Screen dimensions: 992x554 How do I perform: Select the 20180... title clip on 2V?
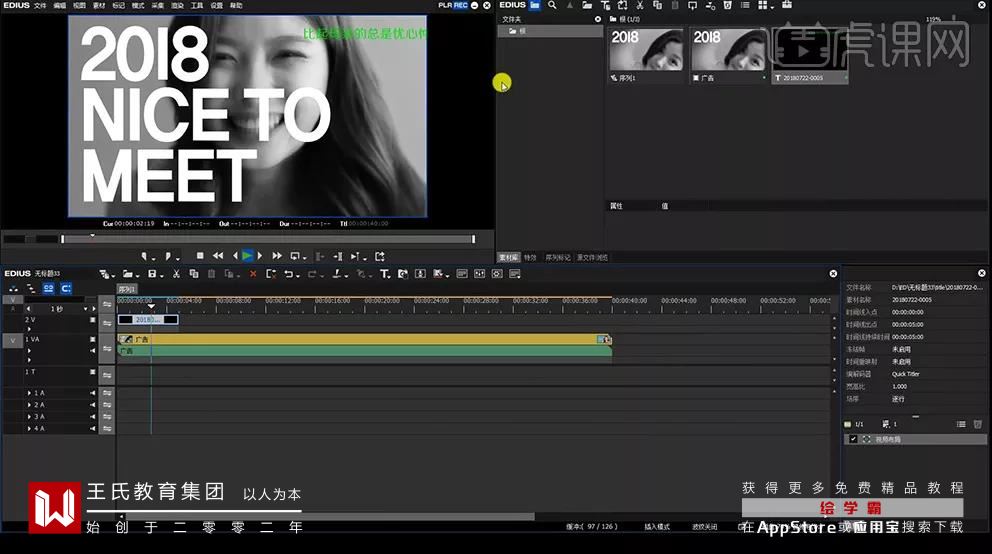pos(148,320)
